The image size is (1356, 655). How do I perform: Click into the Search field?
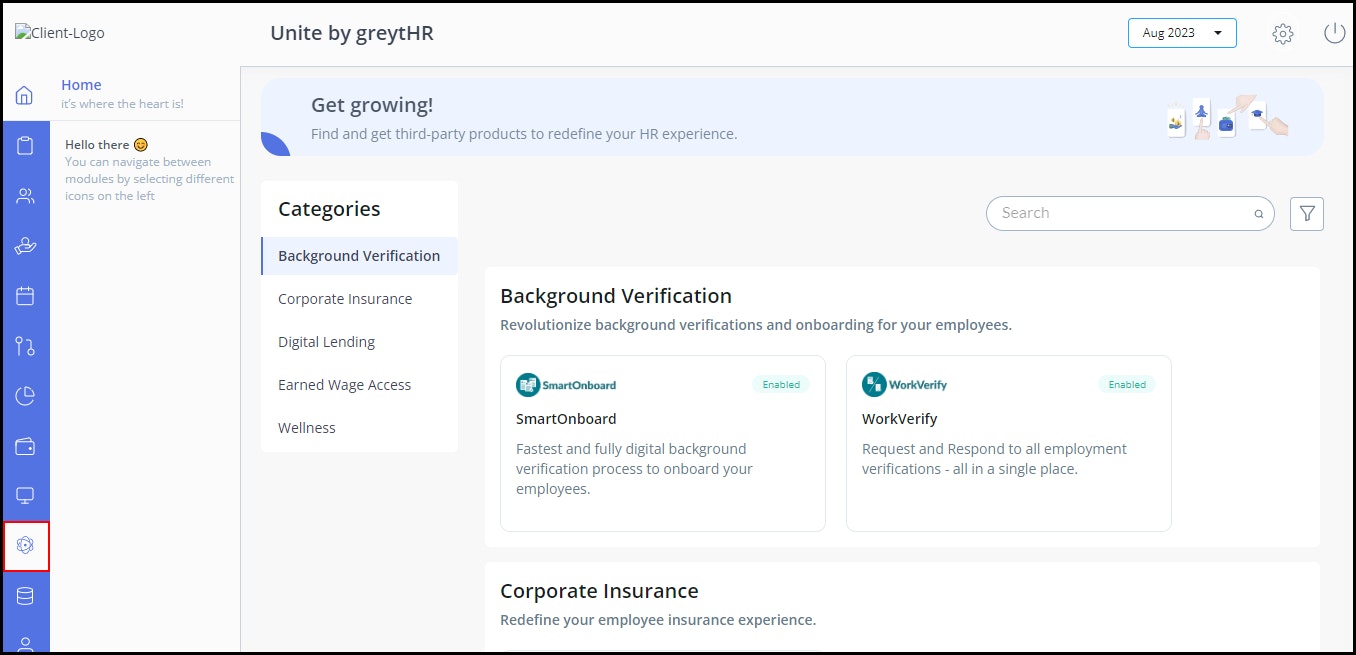point(1130,213)
